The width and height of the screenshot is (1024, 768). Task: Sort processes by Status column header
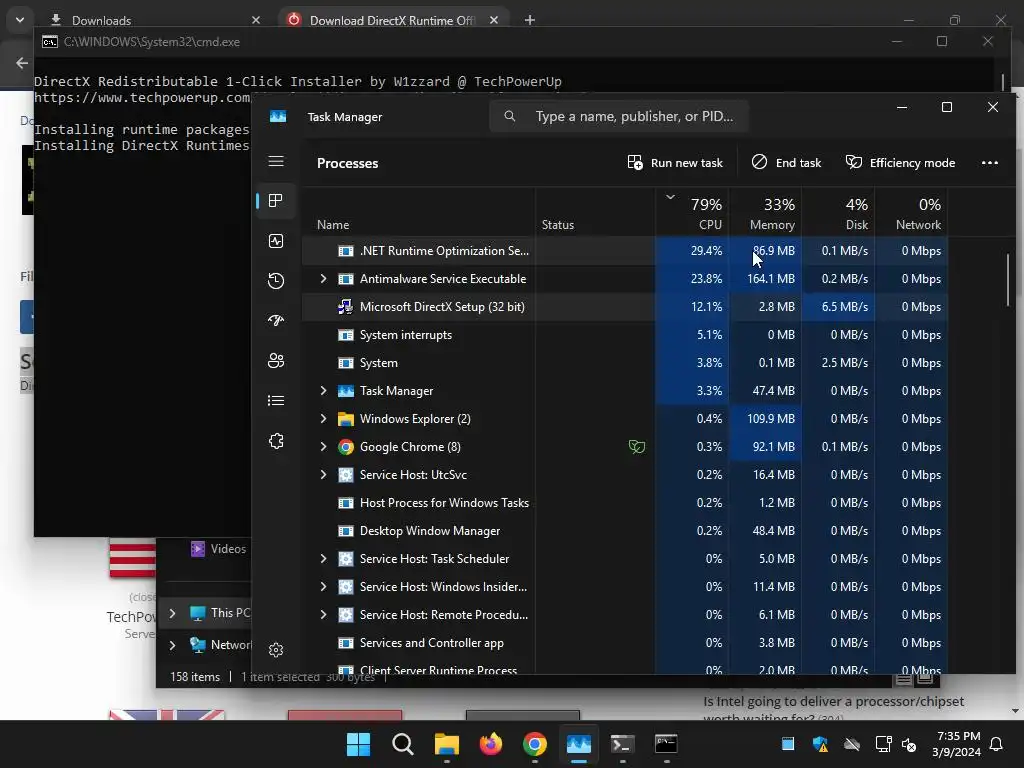[x=596, y=212]
